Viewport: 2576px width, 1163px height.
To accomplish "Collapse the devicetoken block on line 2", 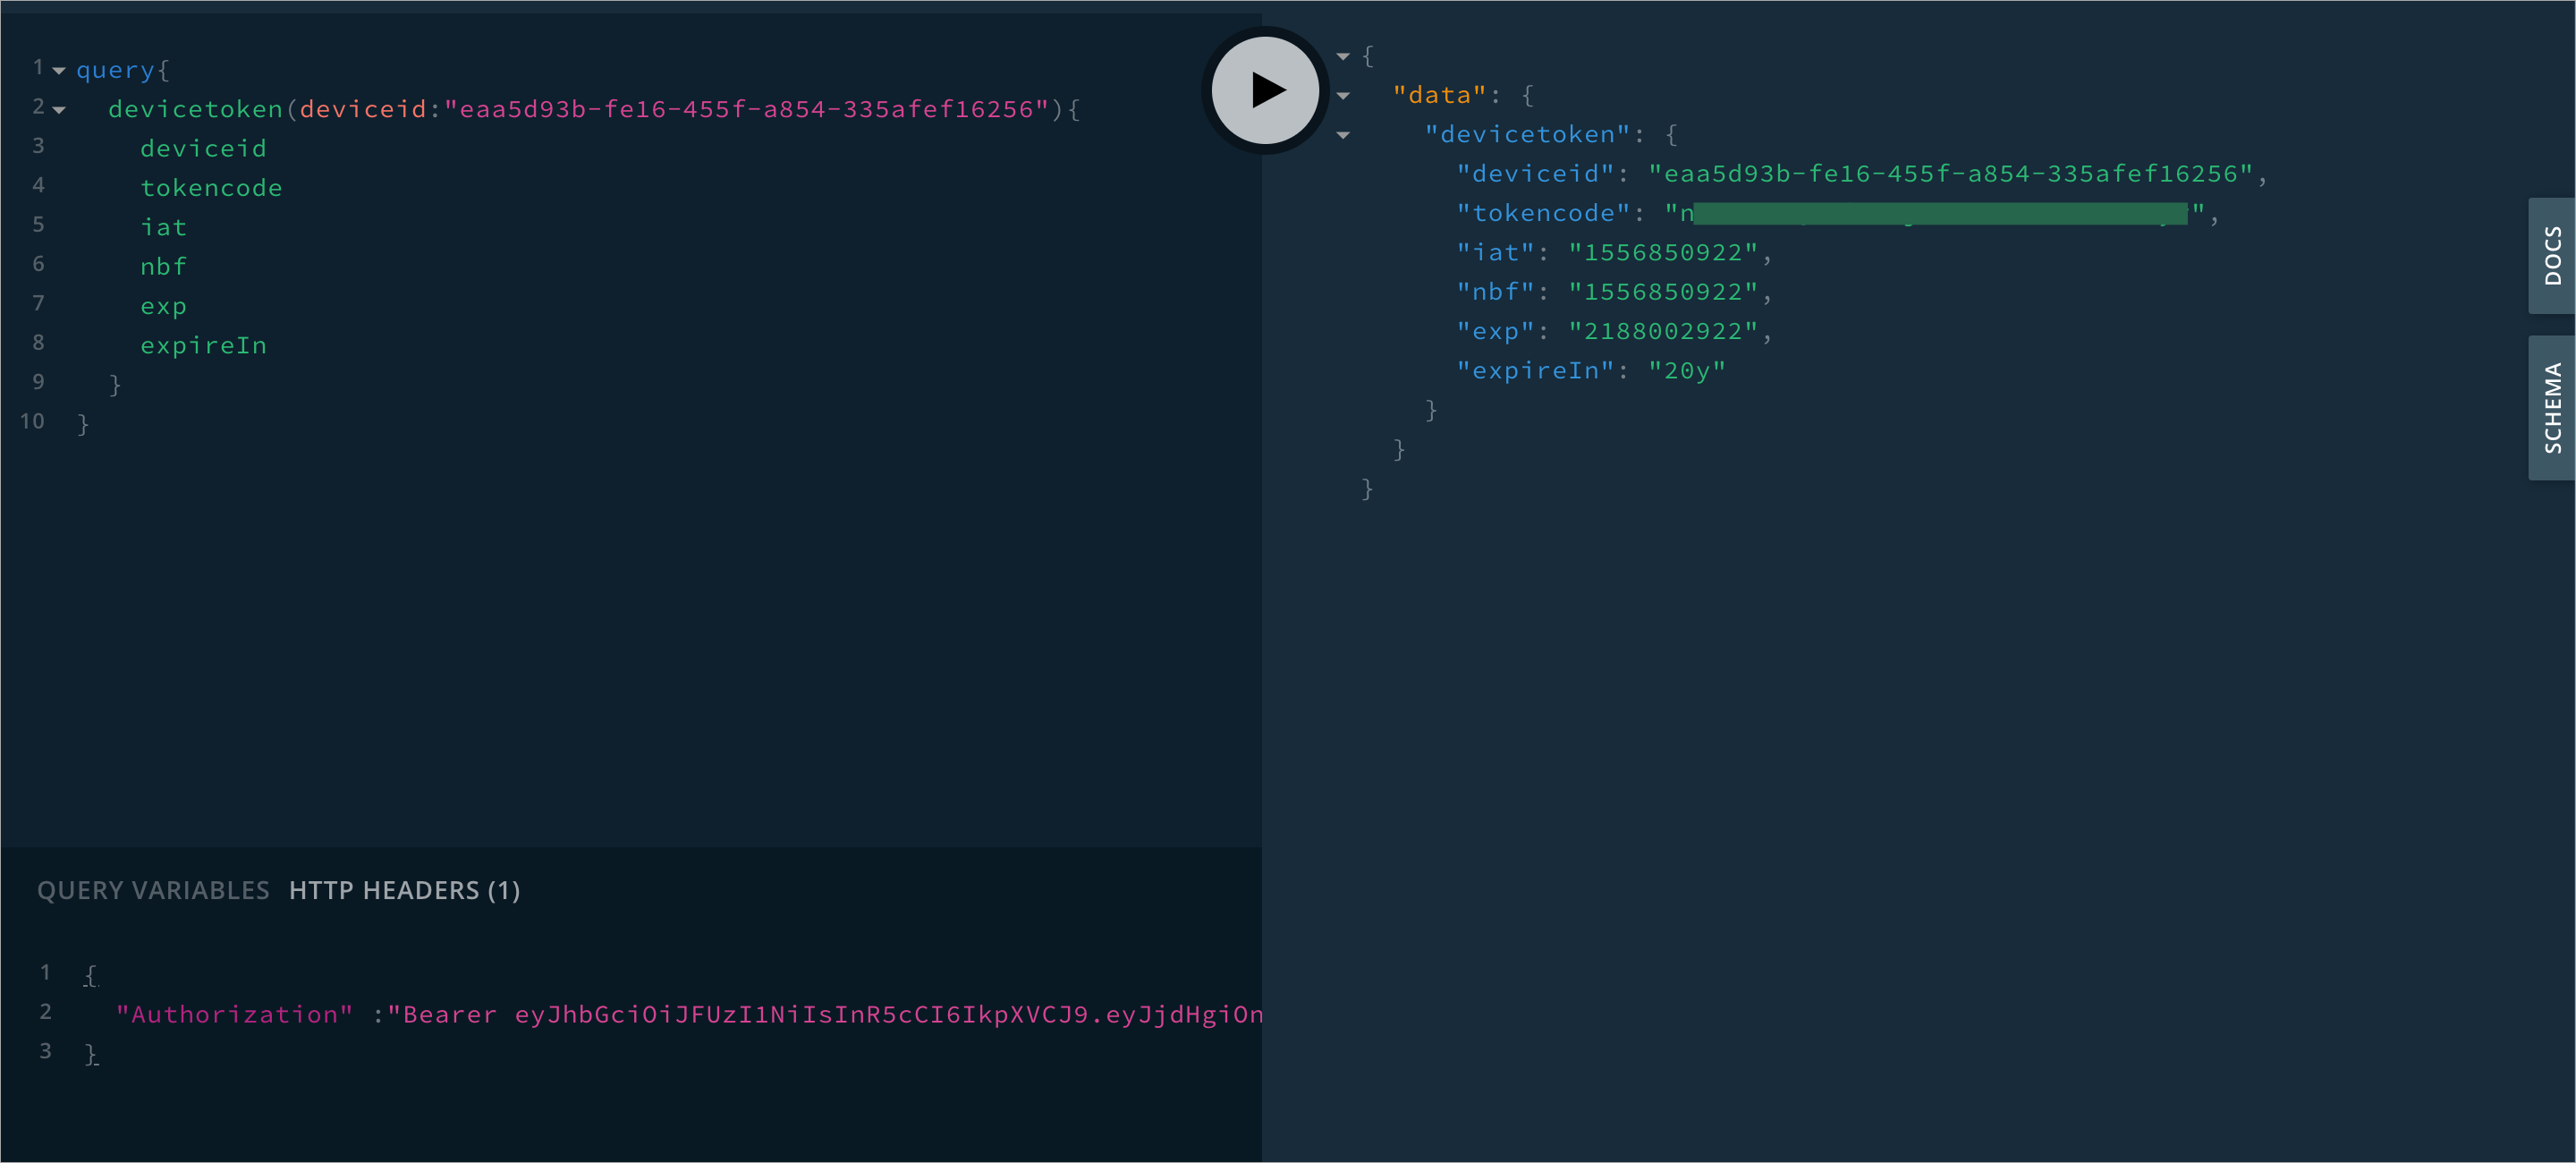I will click(x=59, y=110).
